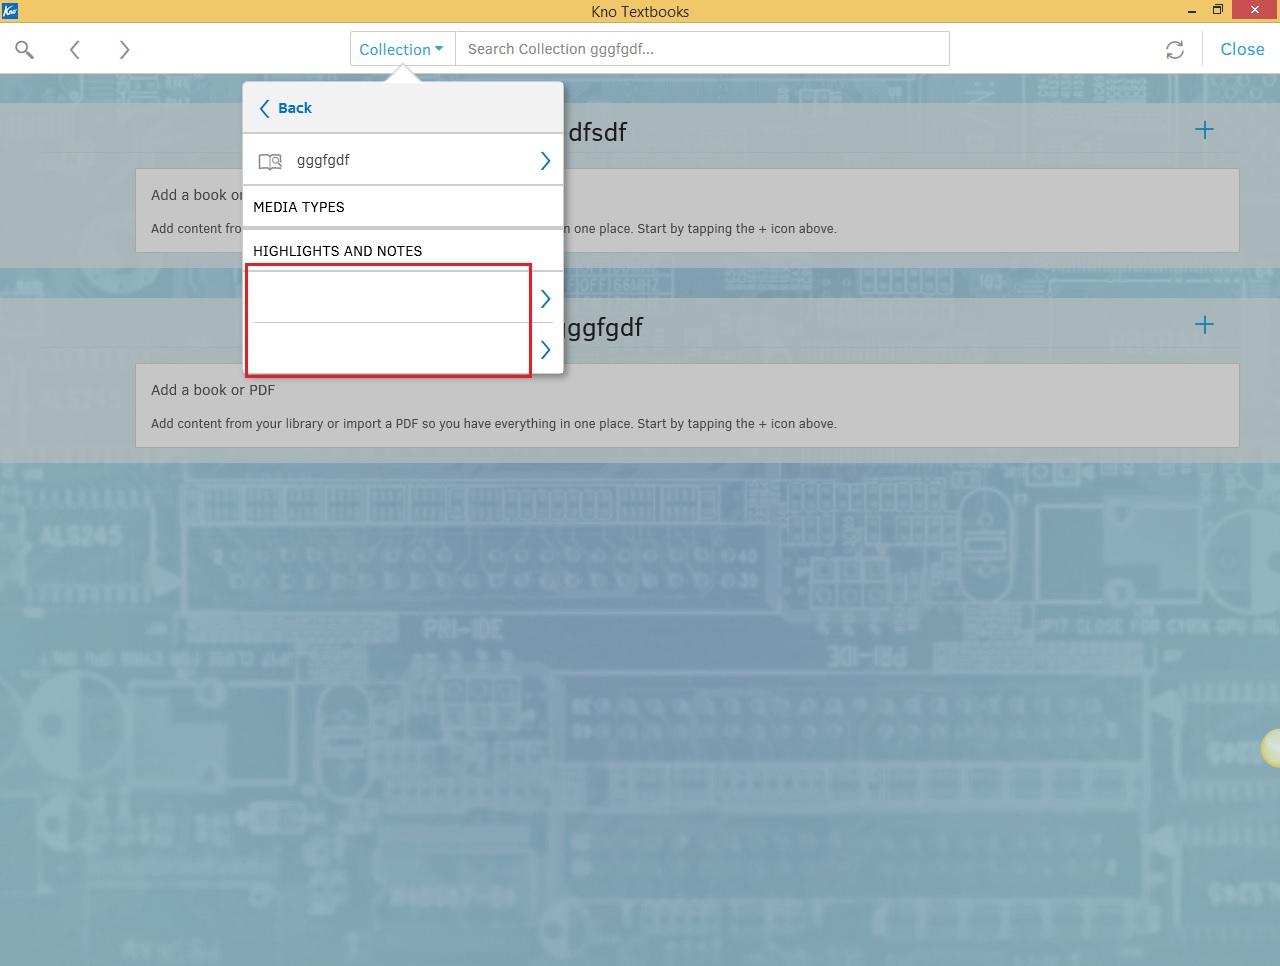Select the gggfgdf label in the popup
Image resolution: width=1280 pixels, height=966 pixels.
coord(323,160)
